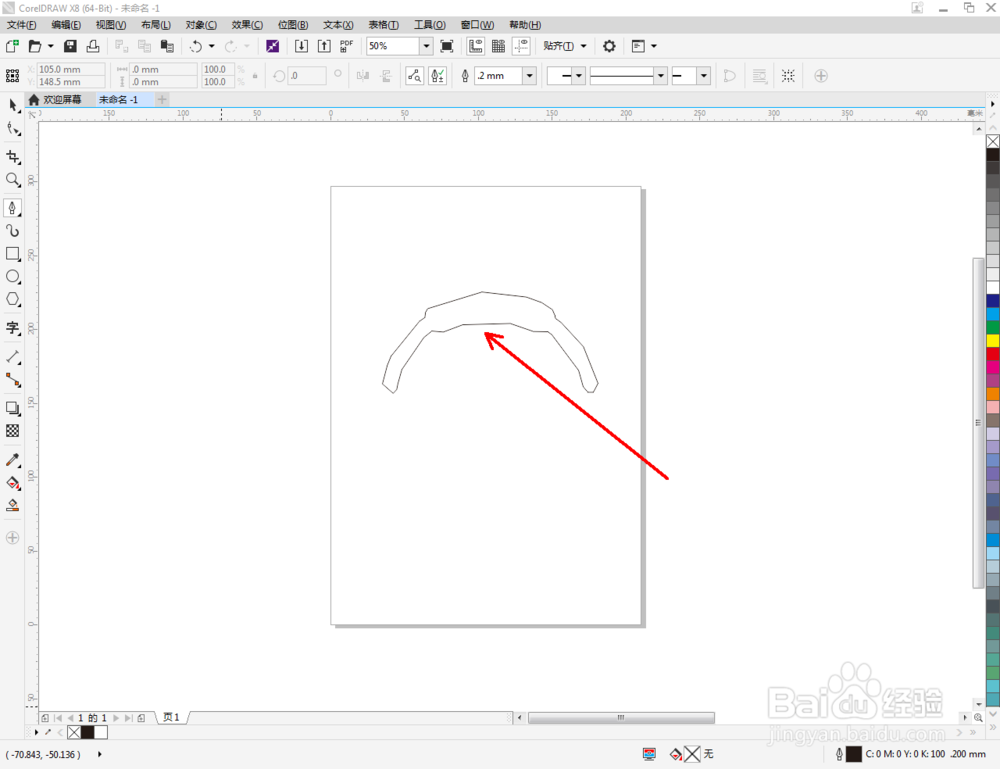Select the Zoom tool in toolbox
The image size is (1000, 769).
click(x=13, y=180)
